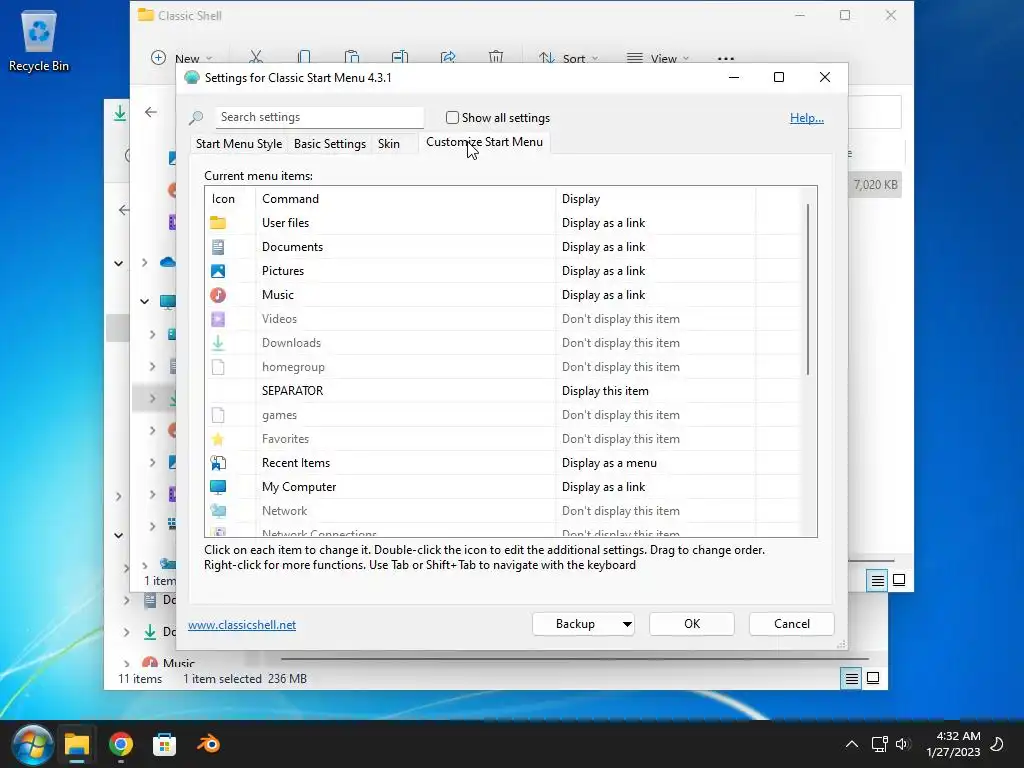
Task: Open the taskbar clock and date
Action: pyautogui.click(x=953, y=744)
